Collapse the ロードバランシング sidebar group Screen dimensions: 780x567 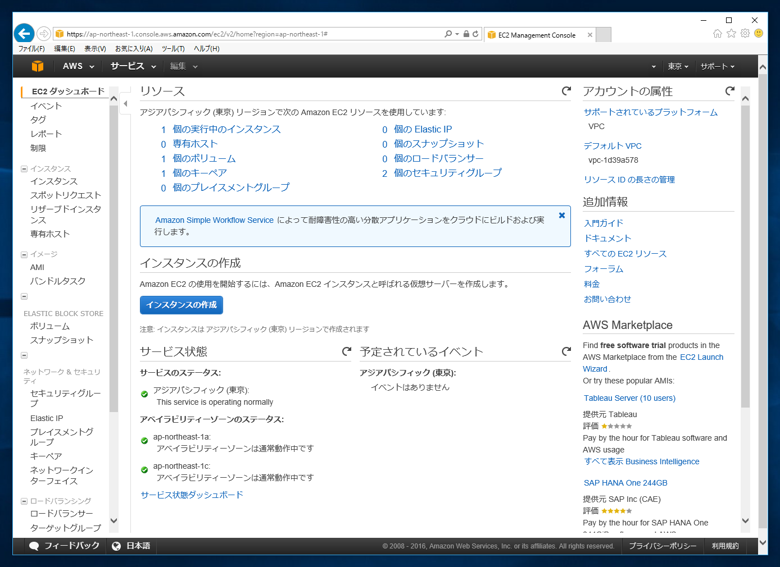tap(24, 501)
